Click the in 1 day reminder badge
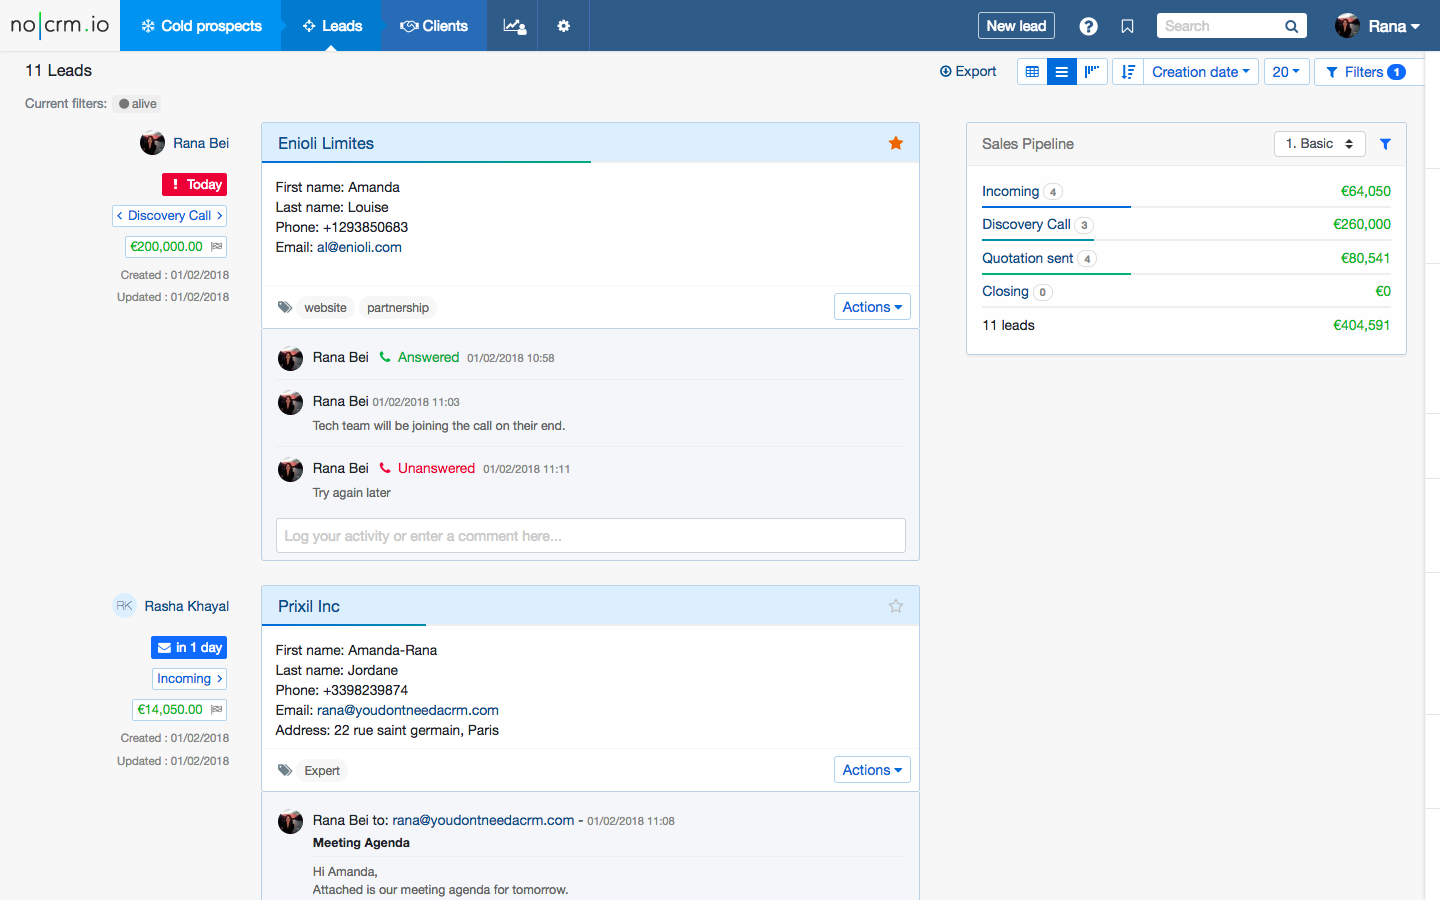Screen dimensions: 1440x900 [x=189, y=648]
